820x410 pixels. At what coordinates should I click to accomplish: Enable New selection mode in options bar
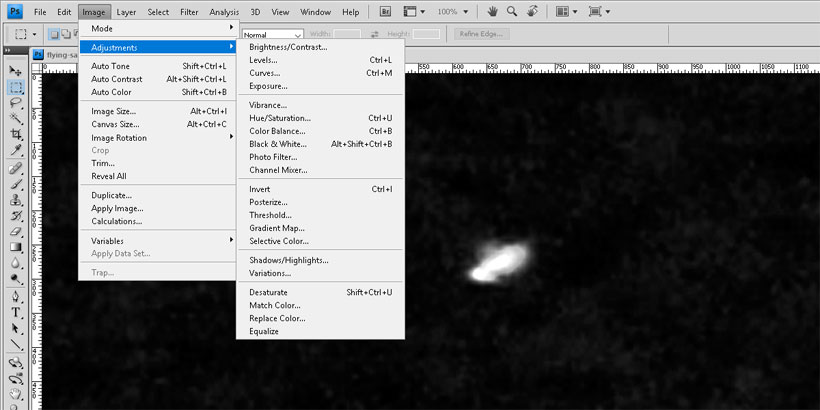click(54, 35)
